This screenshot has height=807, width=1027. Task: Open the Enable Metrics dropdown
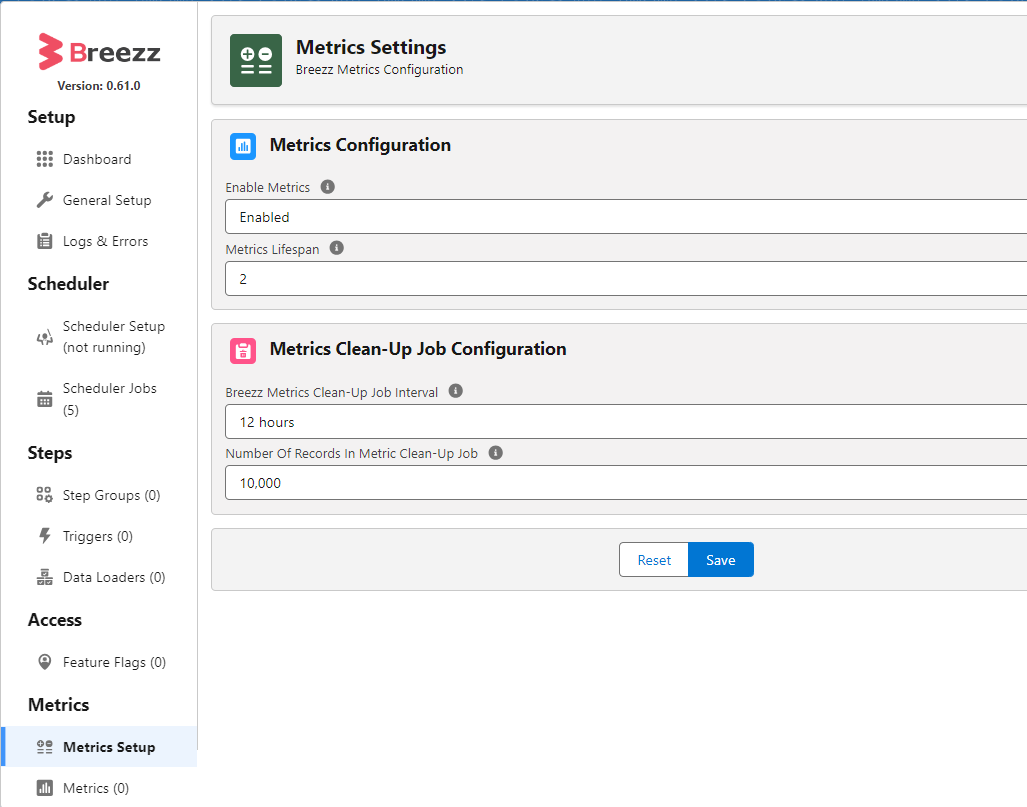620,217
